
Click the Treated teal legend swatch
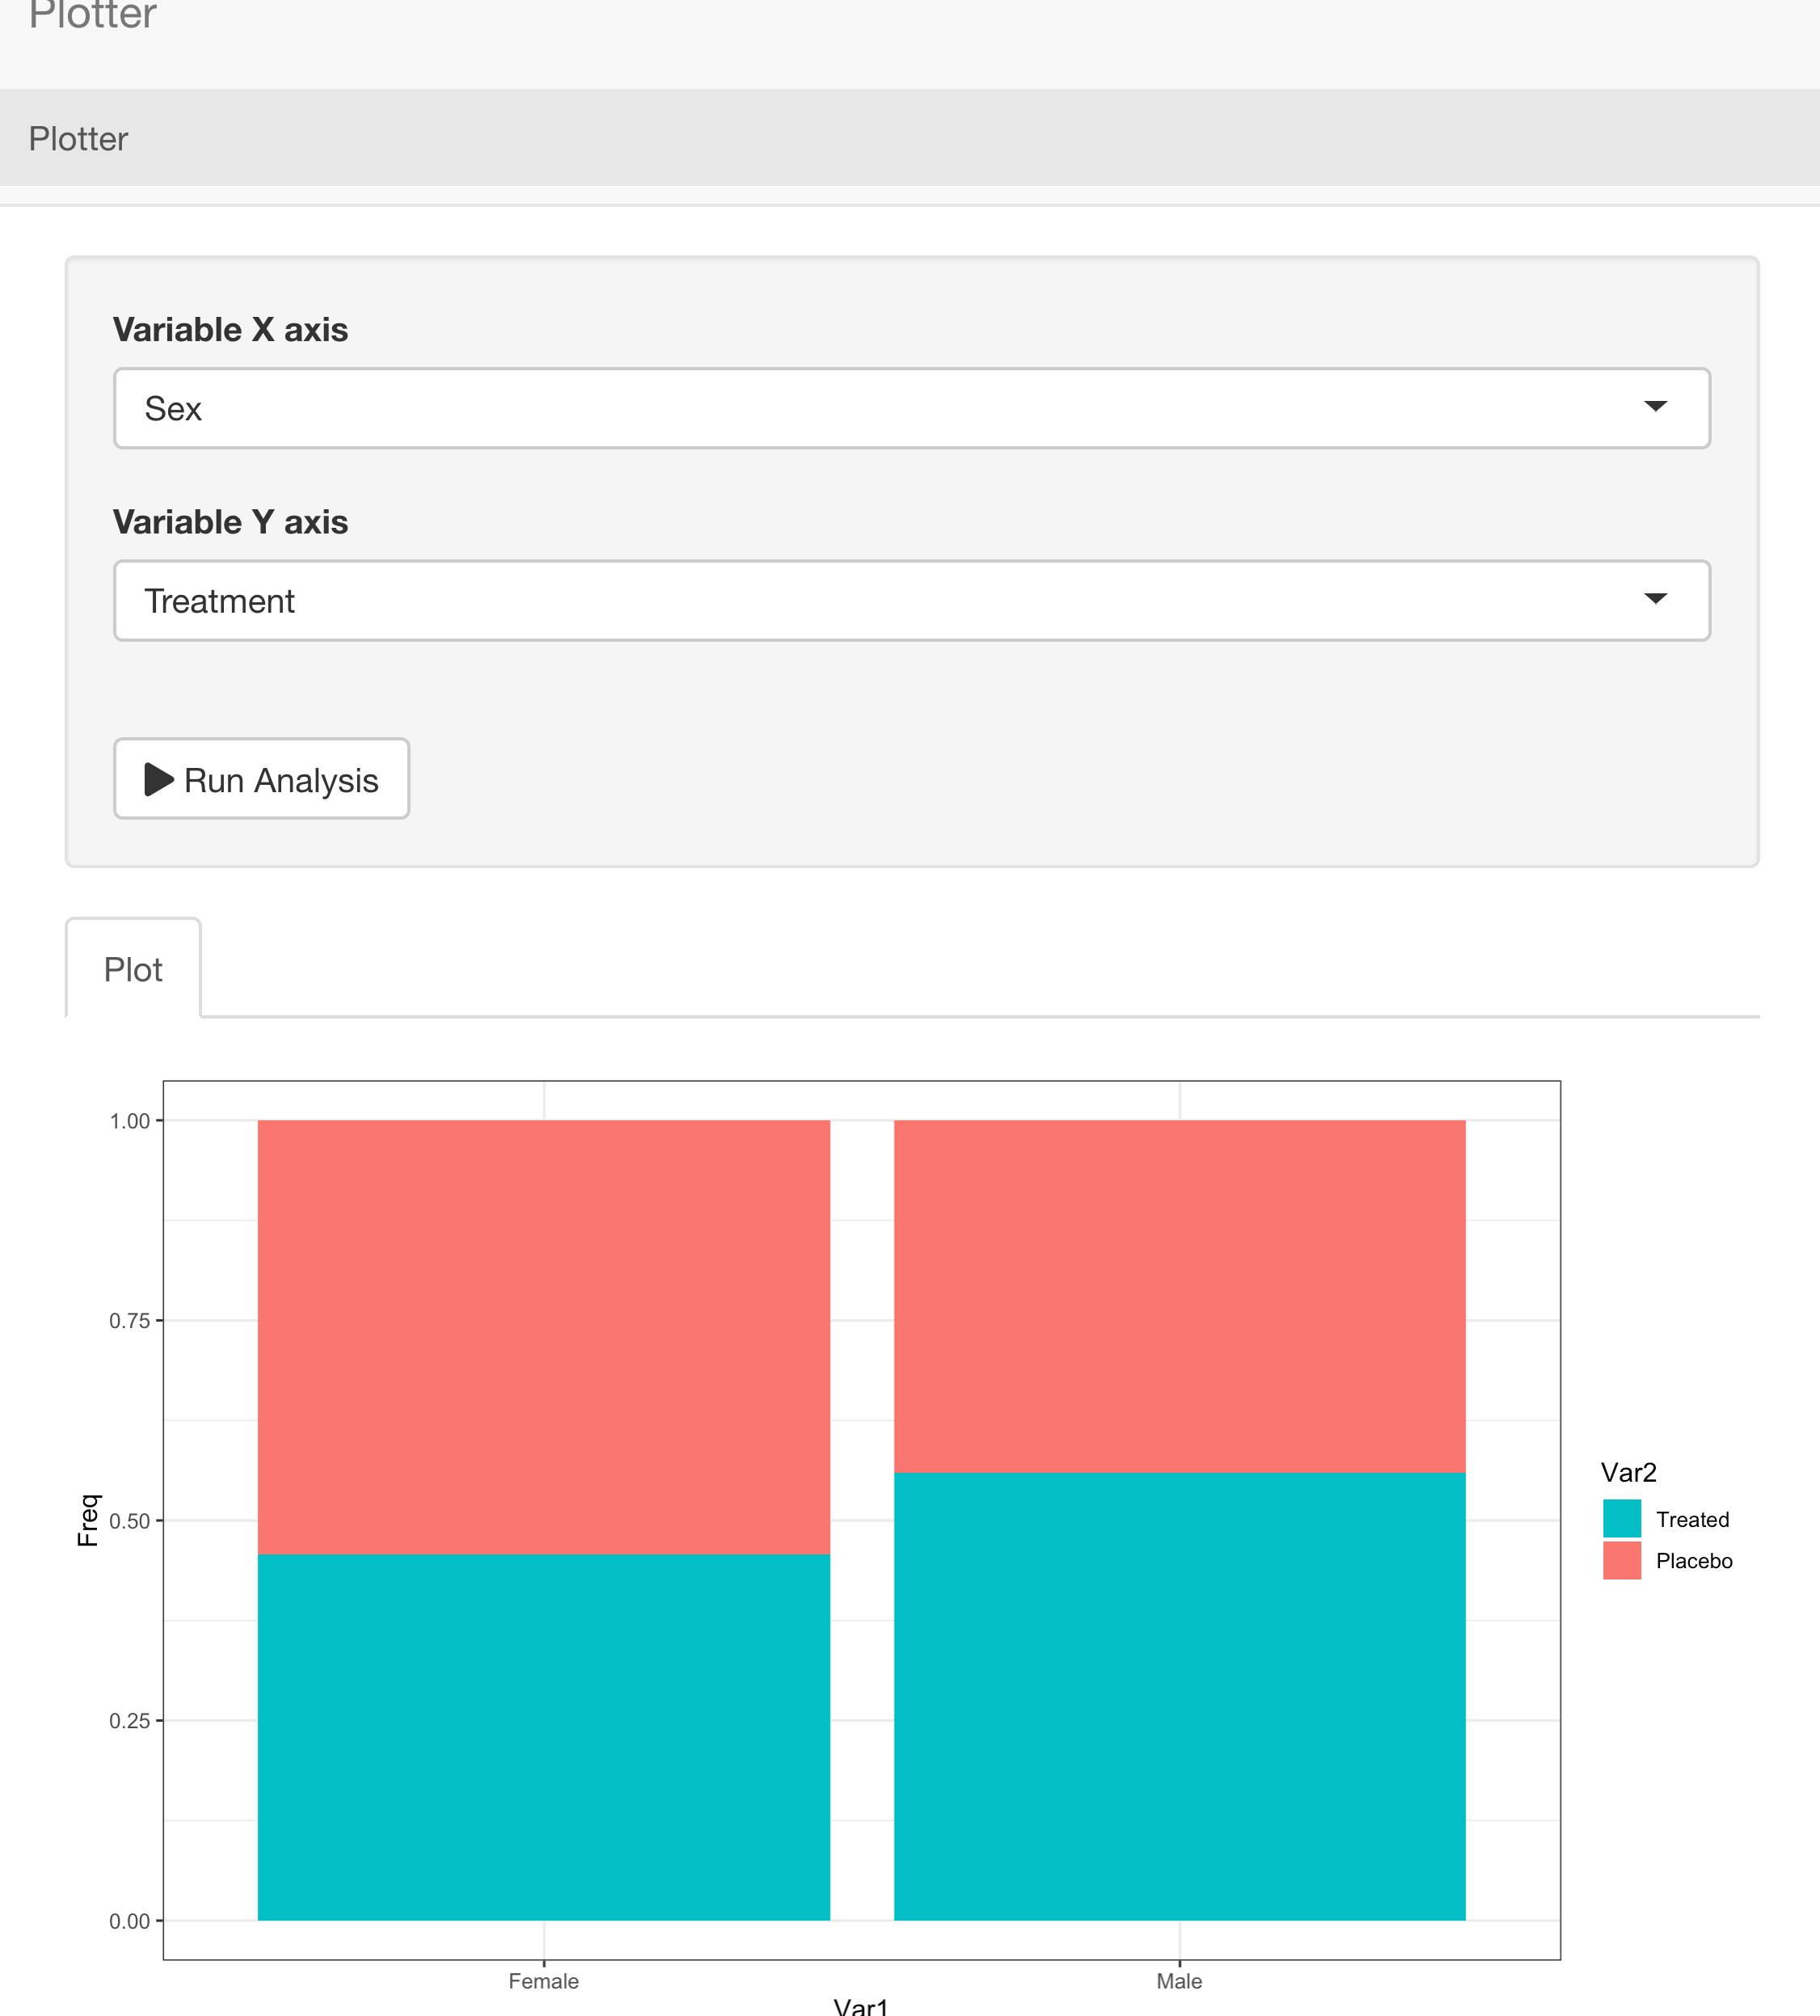(x=1621, y=1519)
